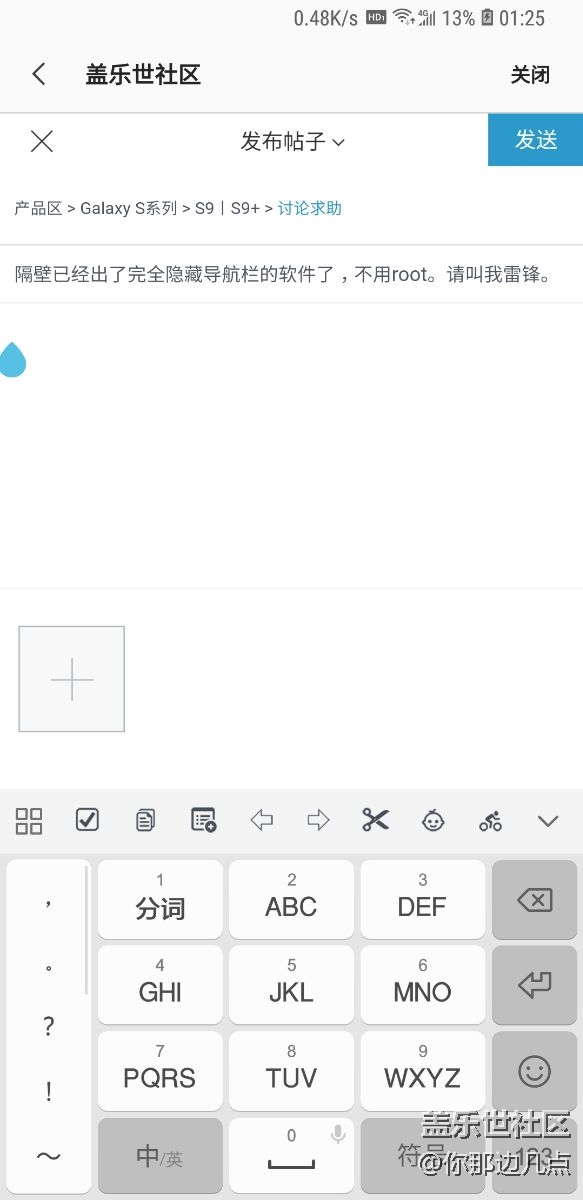The width and height of the screenshot is (583, 1200).
Task: Add an image via plus thumbnail box
Action: click(x=72, y=679)
